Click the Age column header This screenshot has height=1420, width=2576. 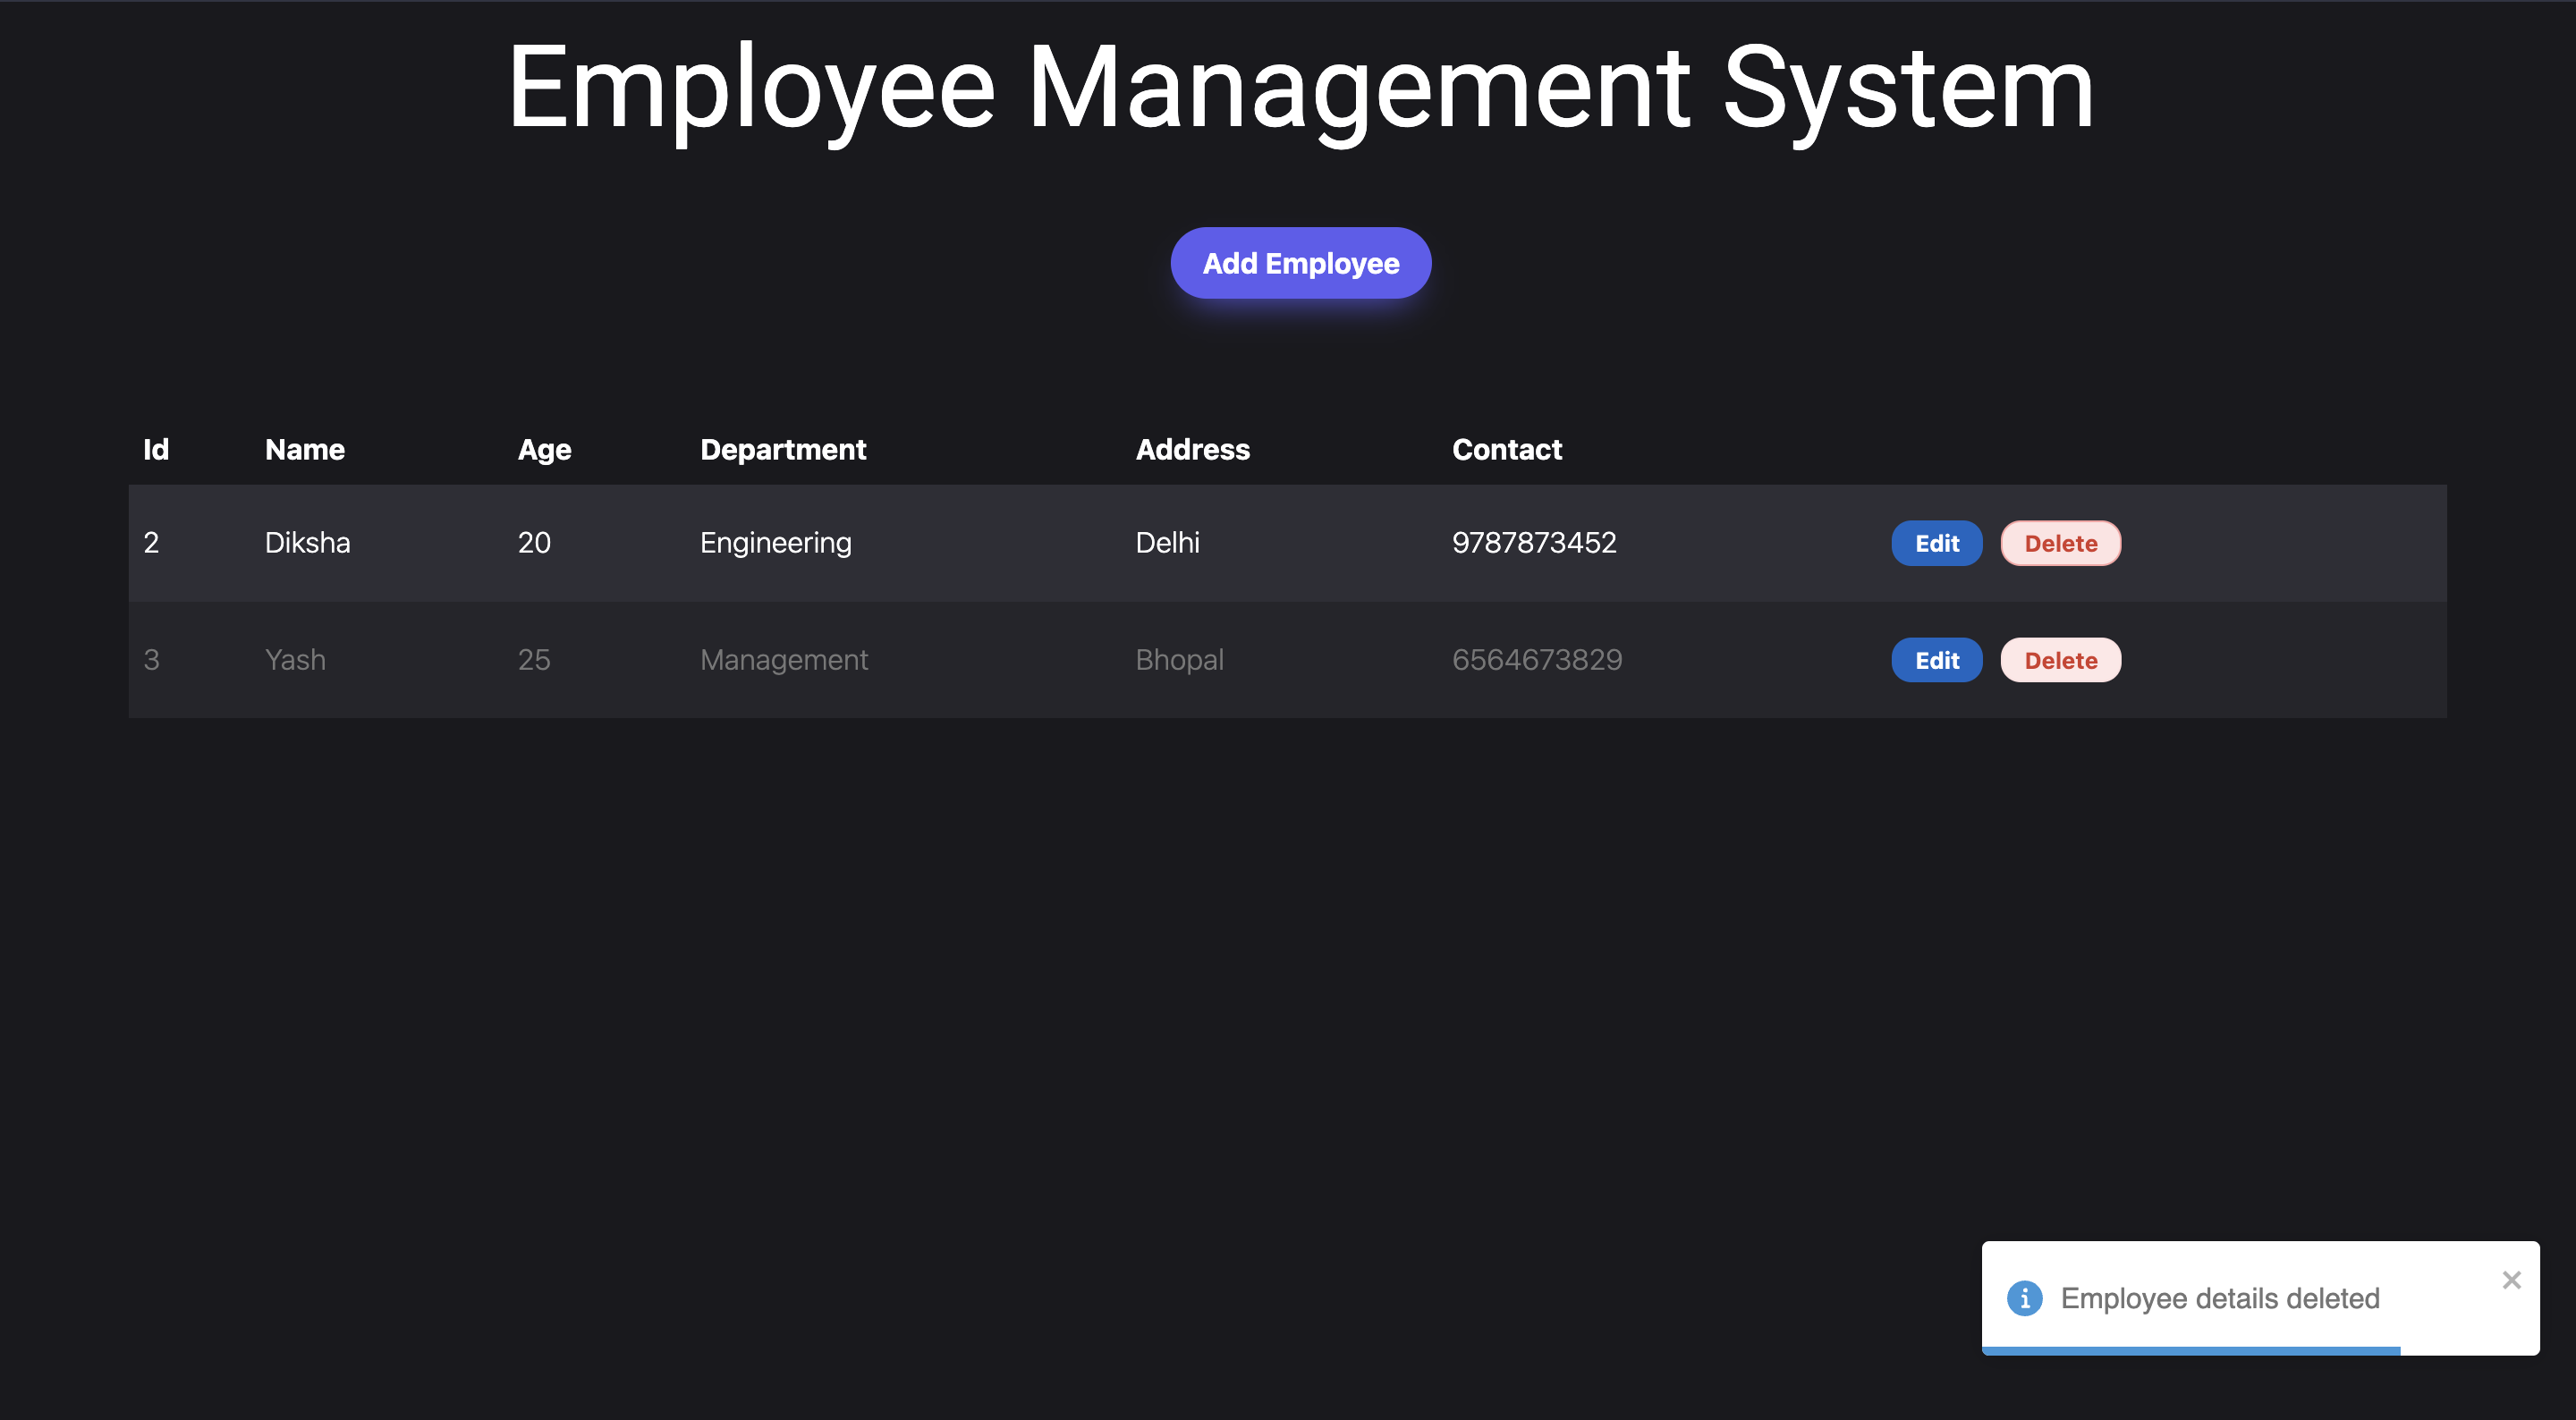544,449
